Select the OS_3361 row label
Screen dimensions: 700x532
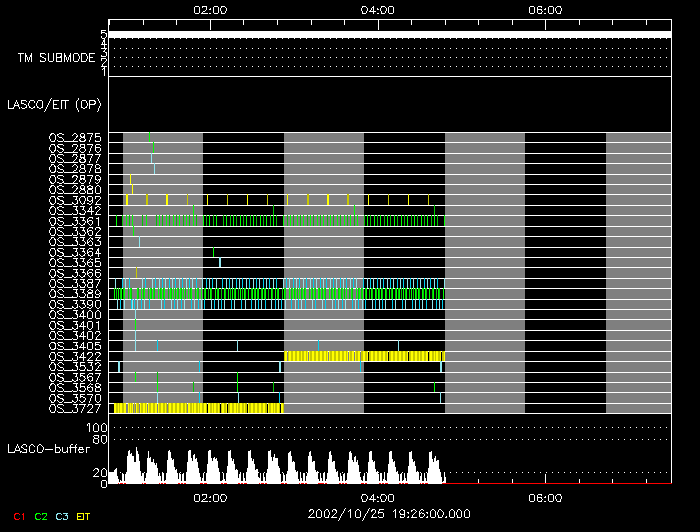click(75, 221)
